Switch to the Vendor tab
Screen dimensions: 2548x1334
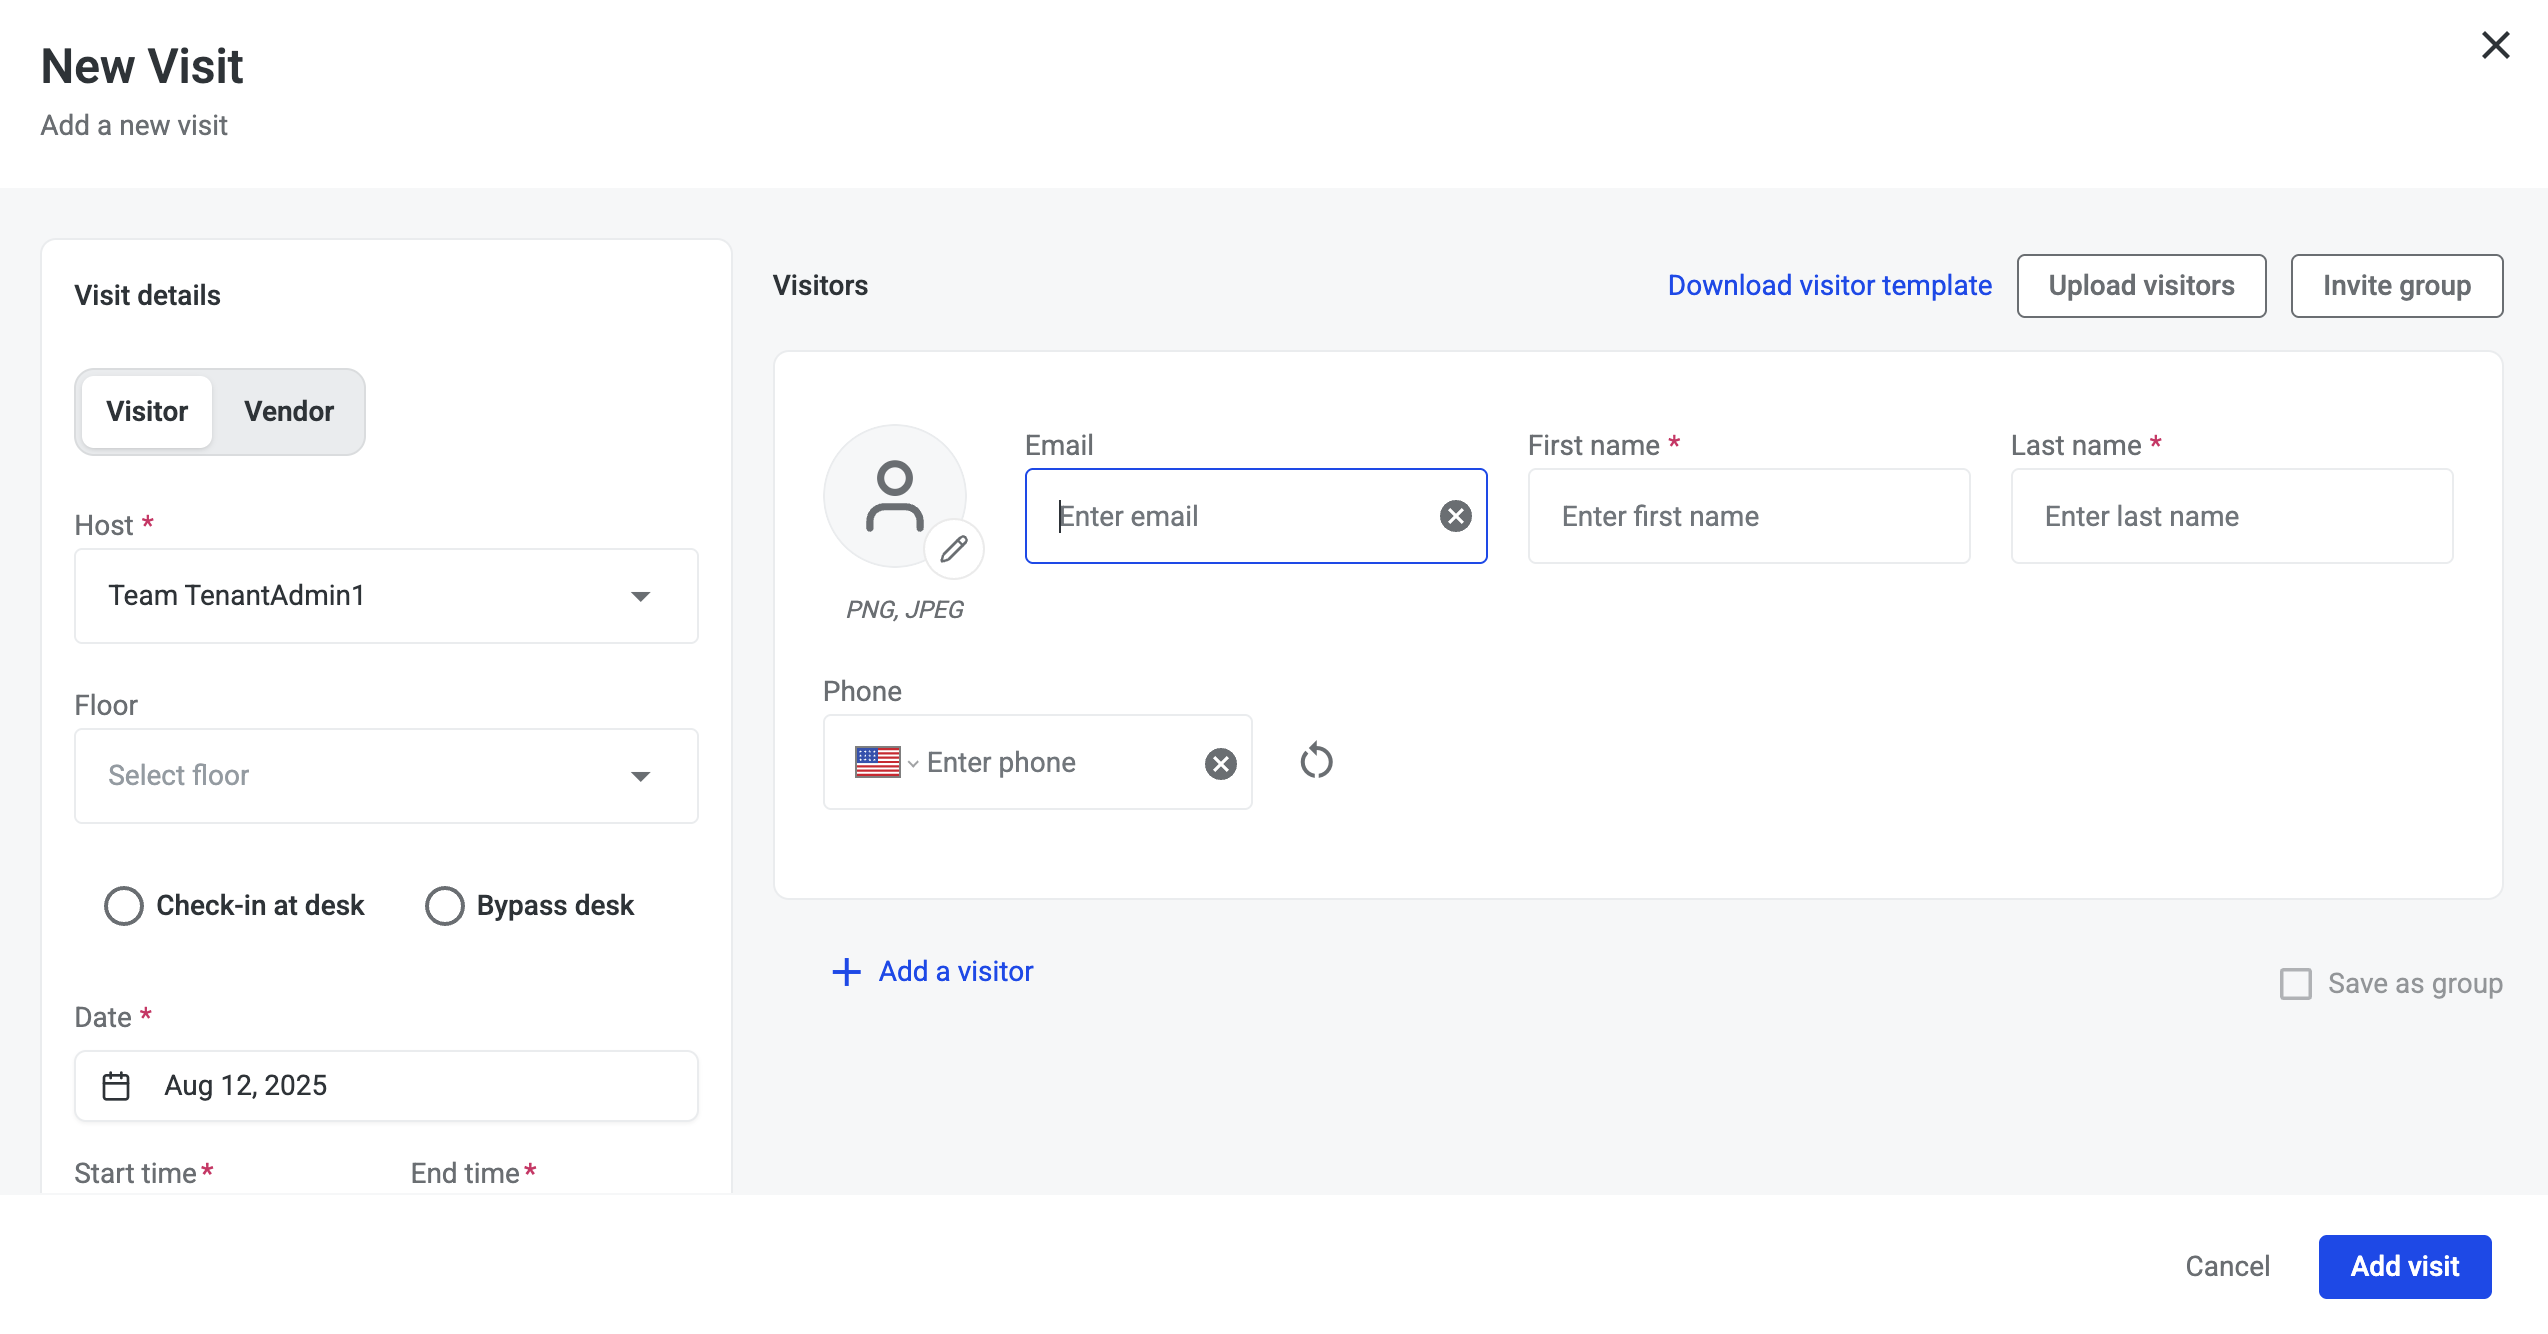pos(289,411)
